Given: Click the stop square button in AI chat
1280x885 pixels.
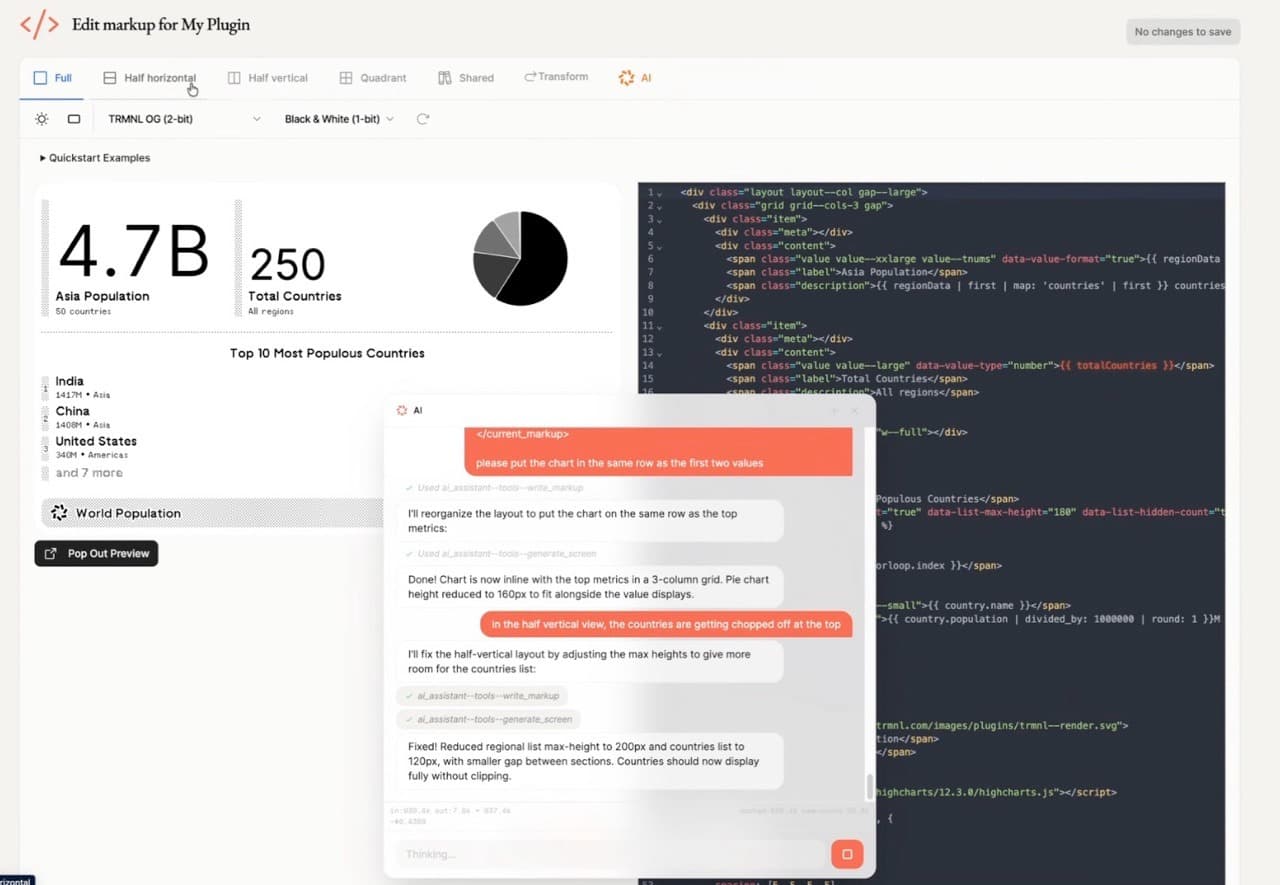Looking at the screenshot, I should 847,854.
